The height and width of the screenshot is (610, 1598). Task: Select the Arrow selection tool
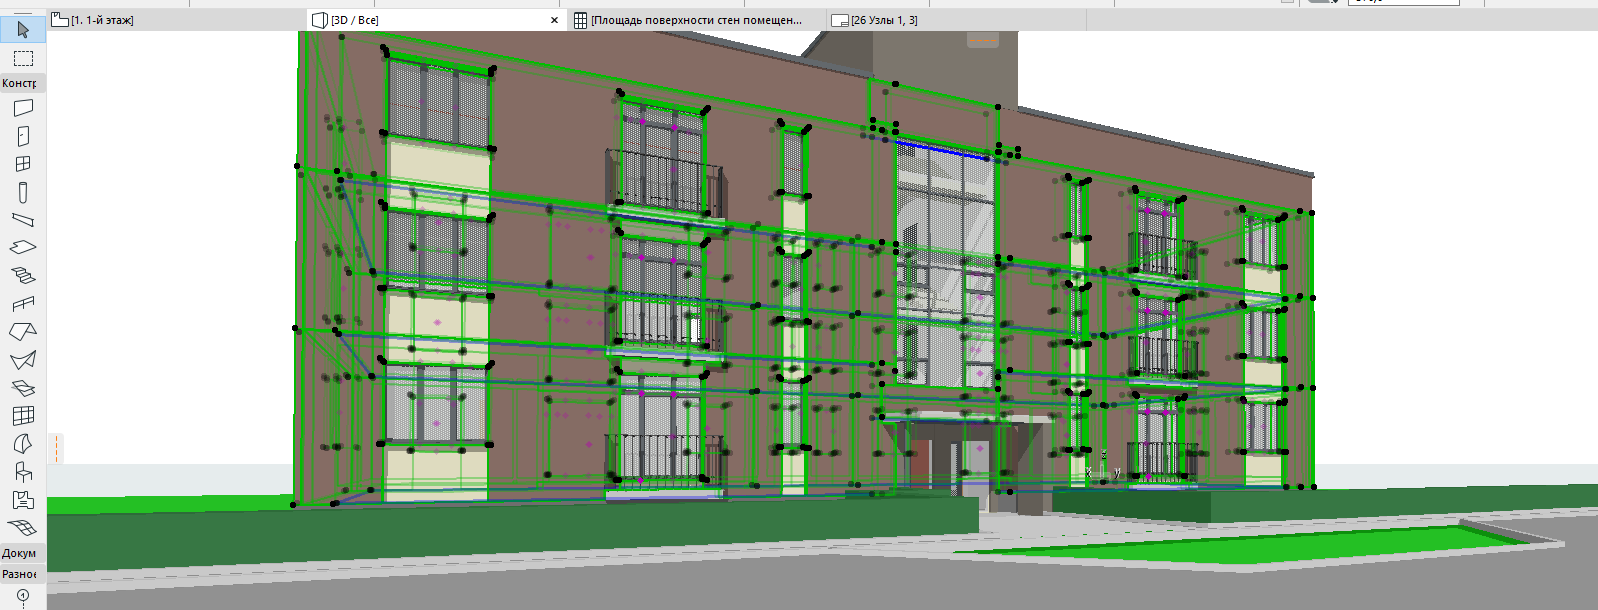pos(23,29)
